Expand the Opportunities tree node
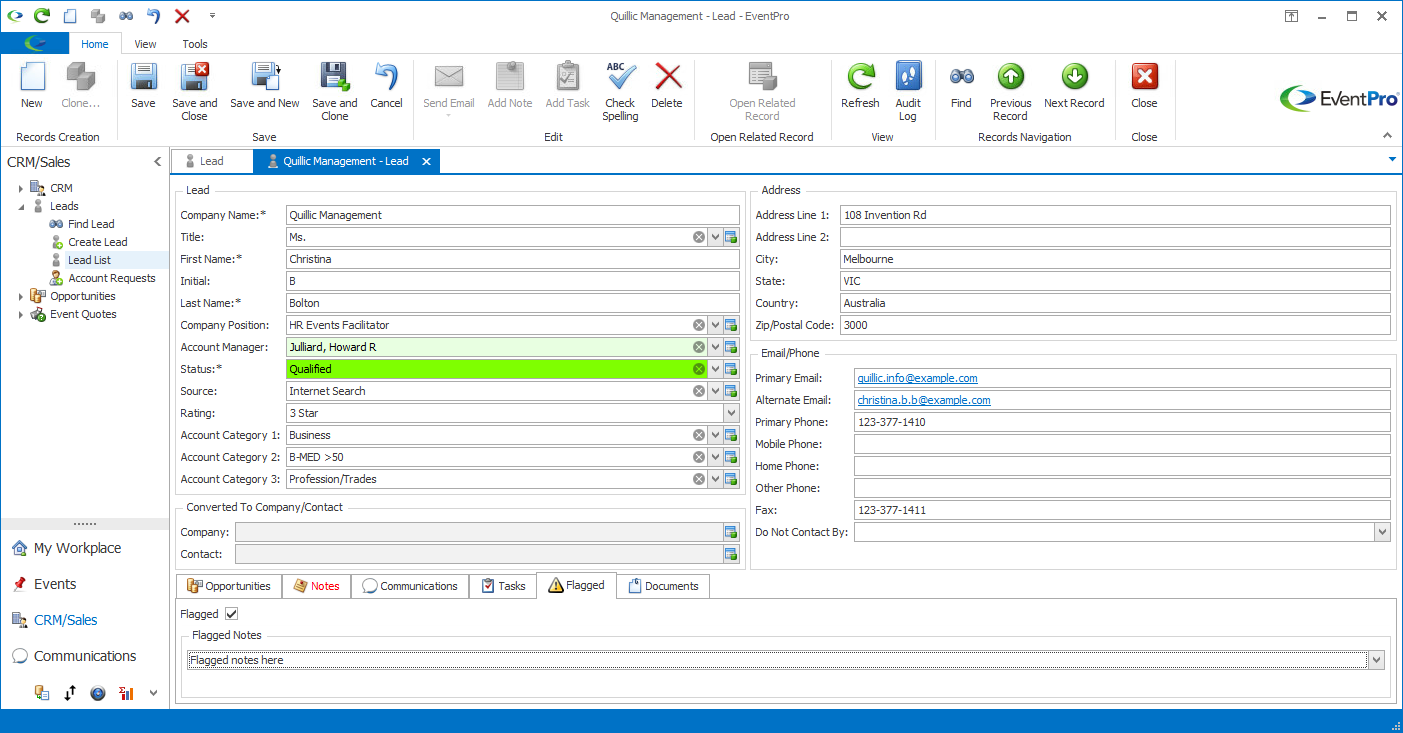The image size is (1403, 733). tap(21, 296)
